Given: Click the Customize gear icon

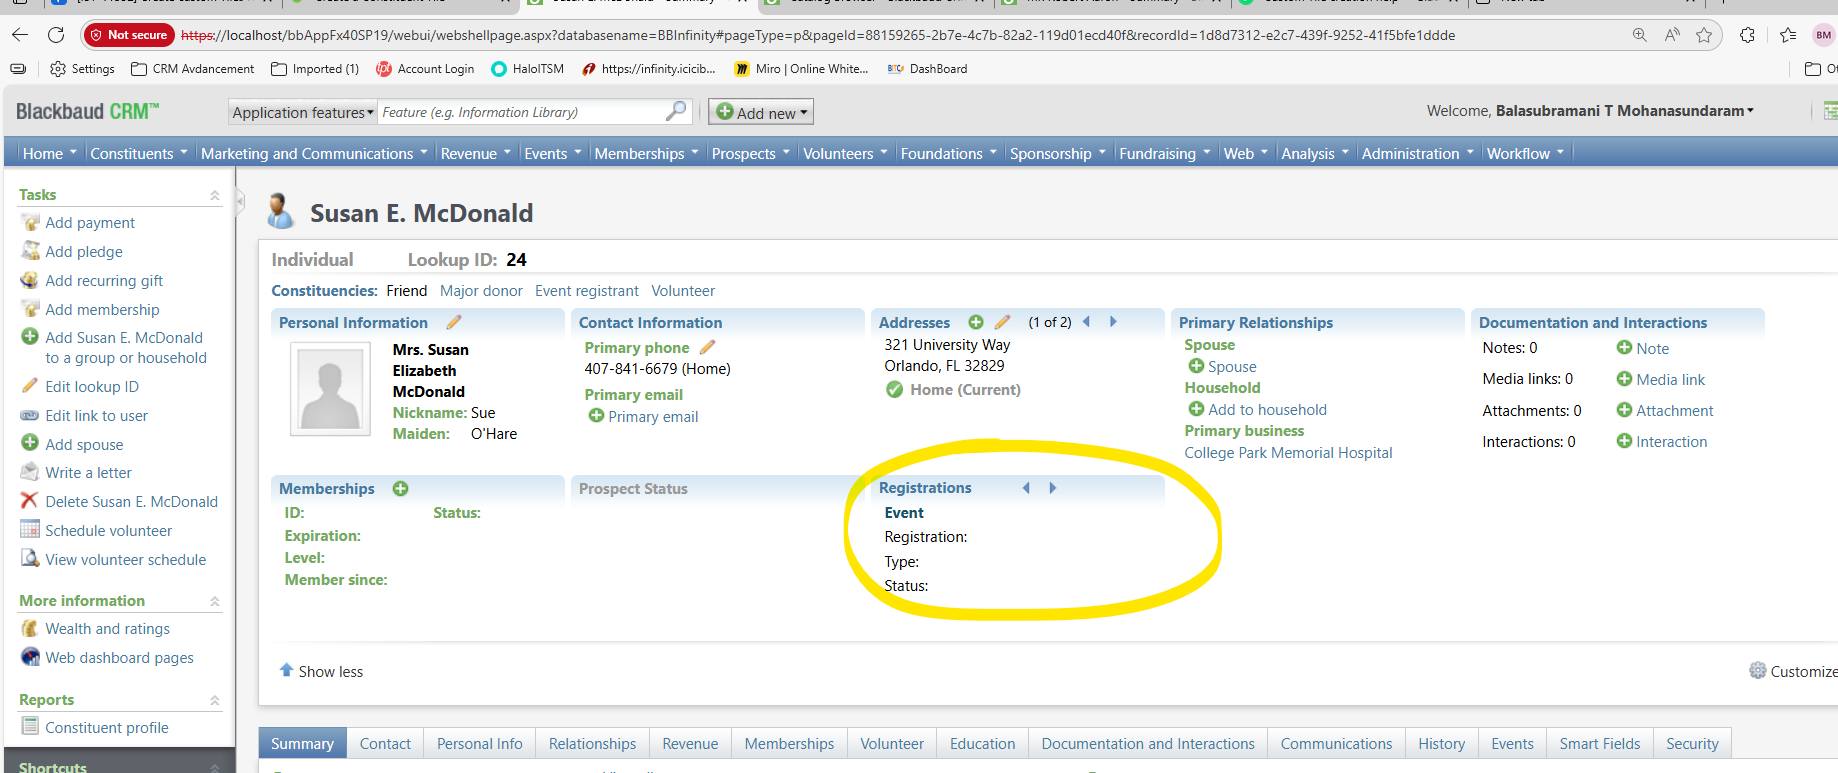Looking at the screenshot, I should [x=1757, y=671].
